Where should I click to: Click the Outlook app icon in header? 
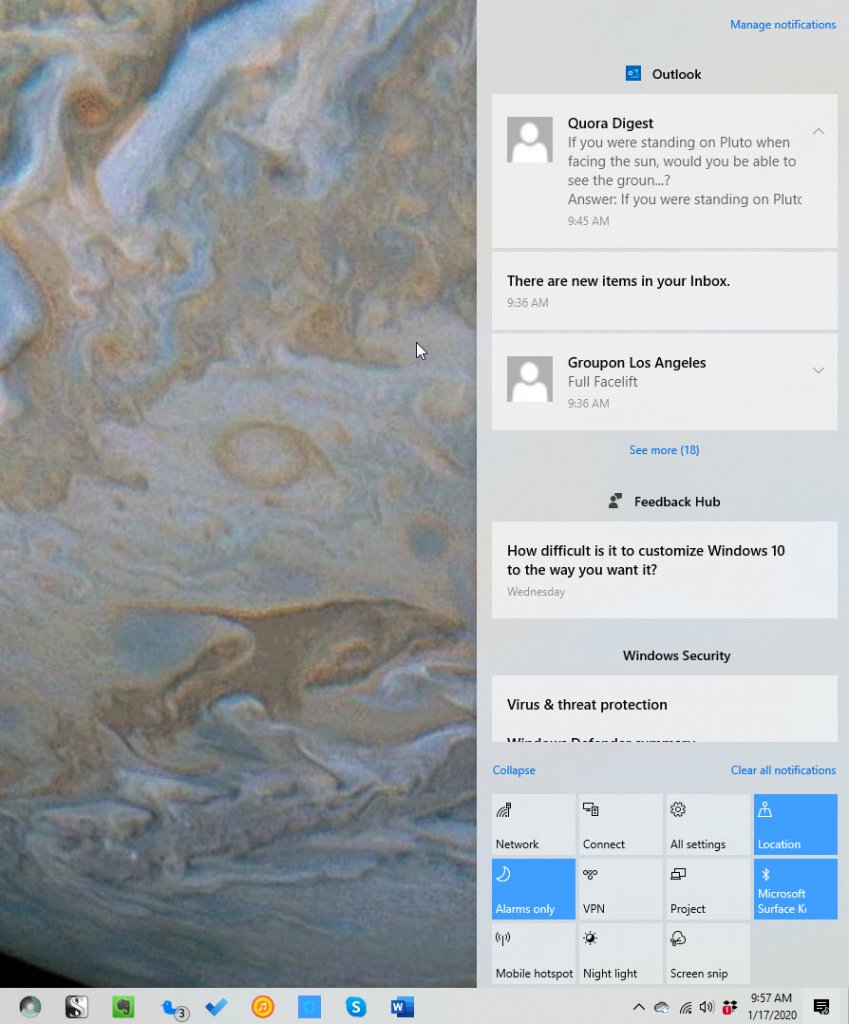point(633,73)
